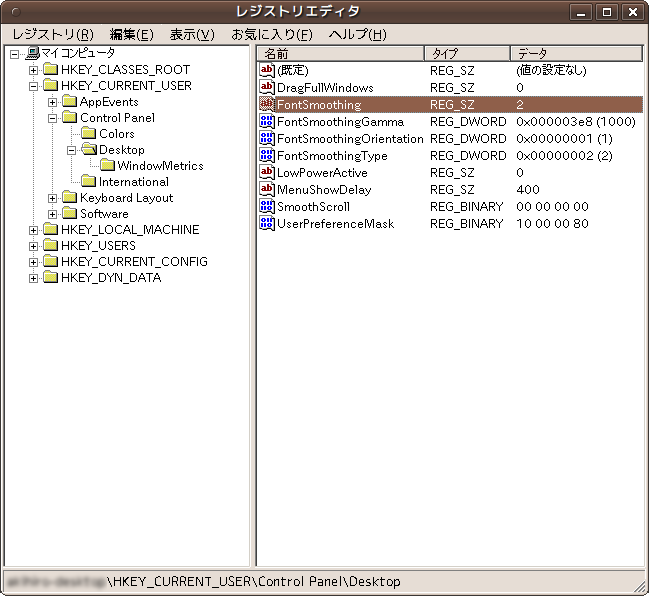Select the WindowMetrics key label
Screen dimensions: 649x596
[161, 166]
